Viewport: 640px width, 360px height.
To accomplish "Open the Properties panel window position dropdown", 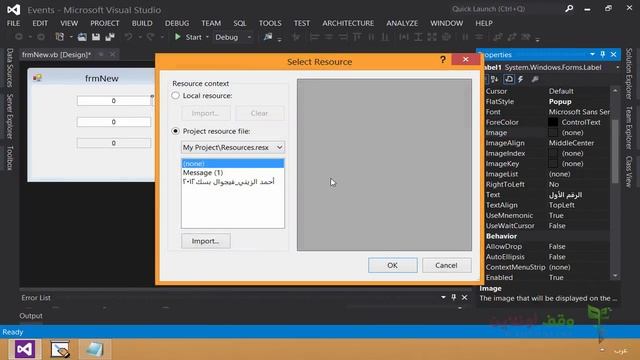I will coord(592,54).
